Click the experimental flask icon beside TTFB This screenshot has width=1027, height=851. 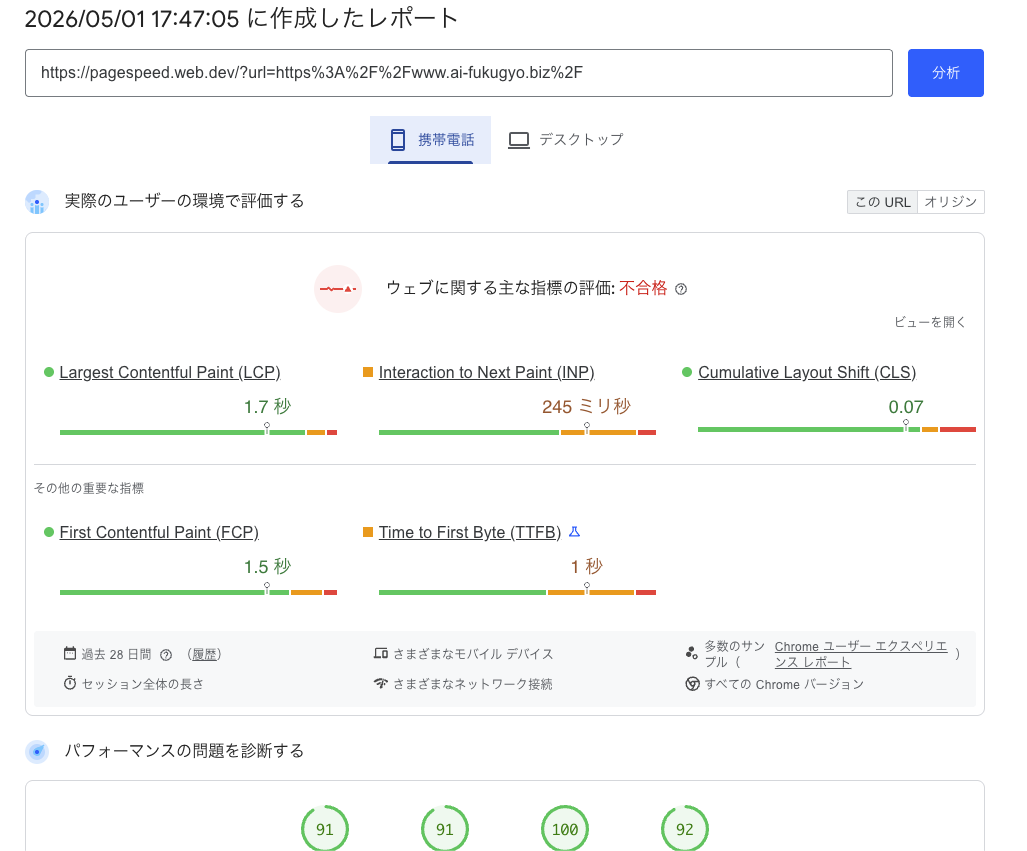(x=574, y=531)
